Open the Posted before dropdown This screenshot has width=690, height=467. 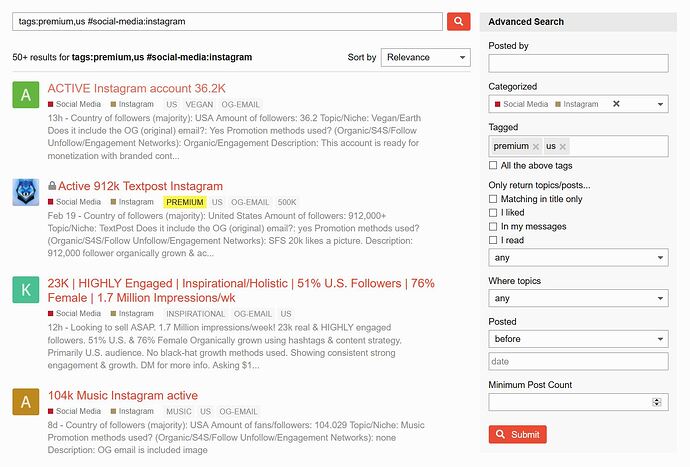578,339
